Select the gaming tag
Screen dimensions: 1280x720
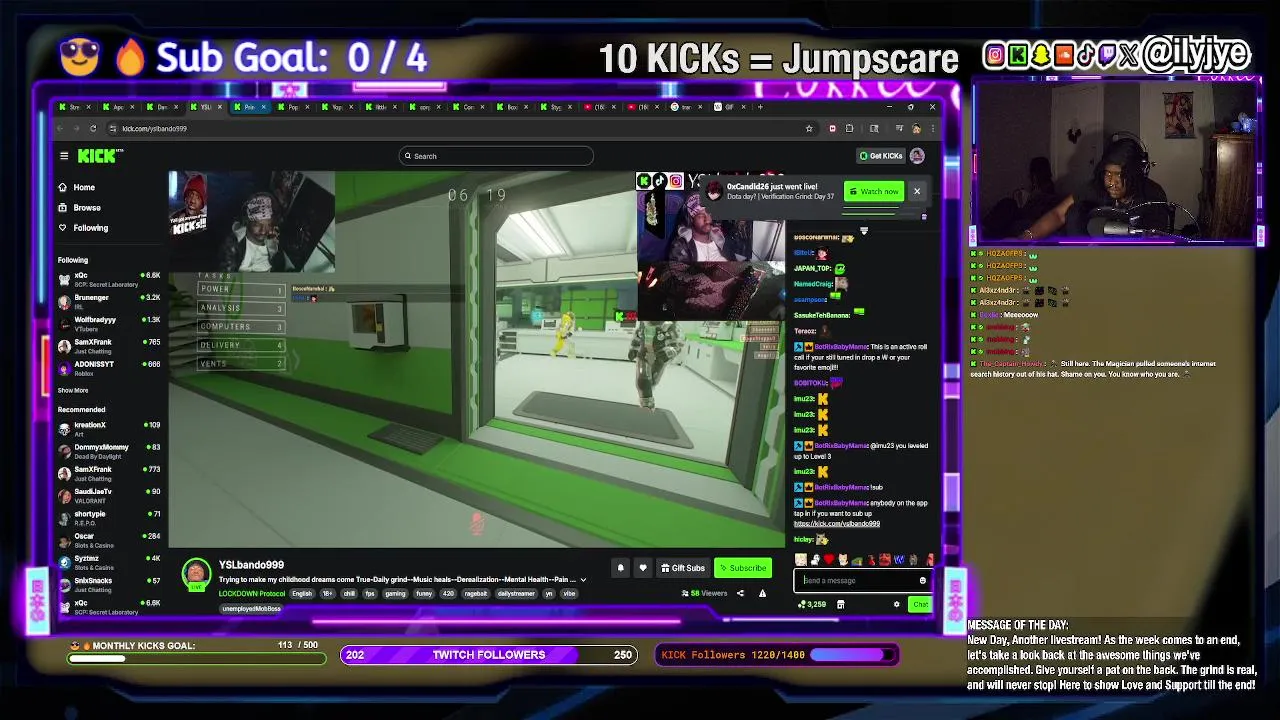point(395,593)
